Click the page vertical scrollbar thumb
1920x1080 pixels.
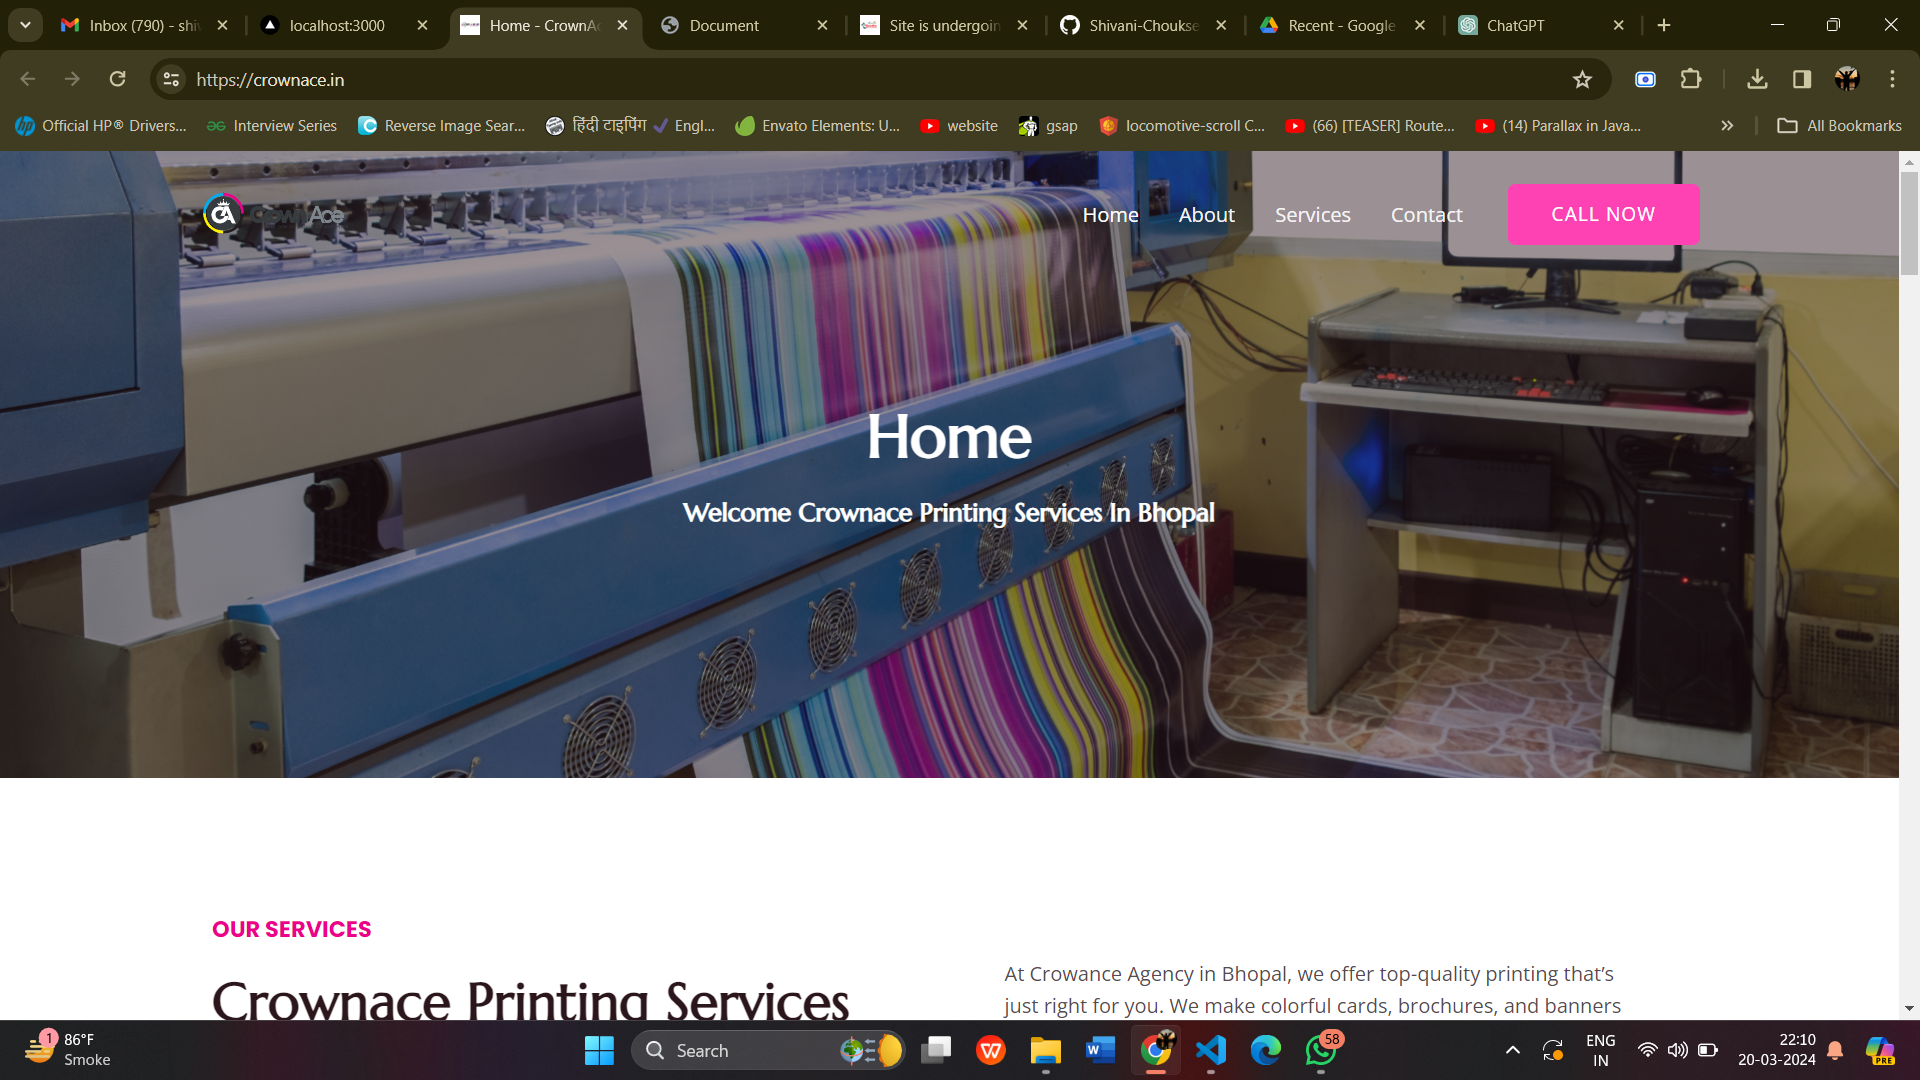[x=1909, y=222]
